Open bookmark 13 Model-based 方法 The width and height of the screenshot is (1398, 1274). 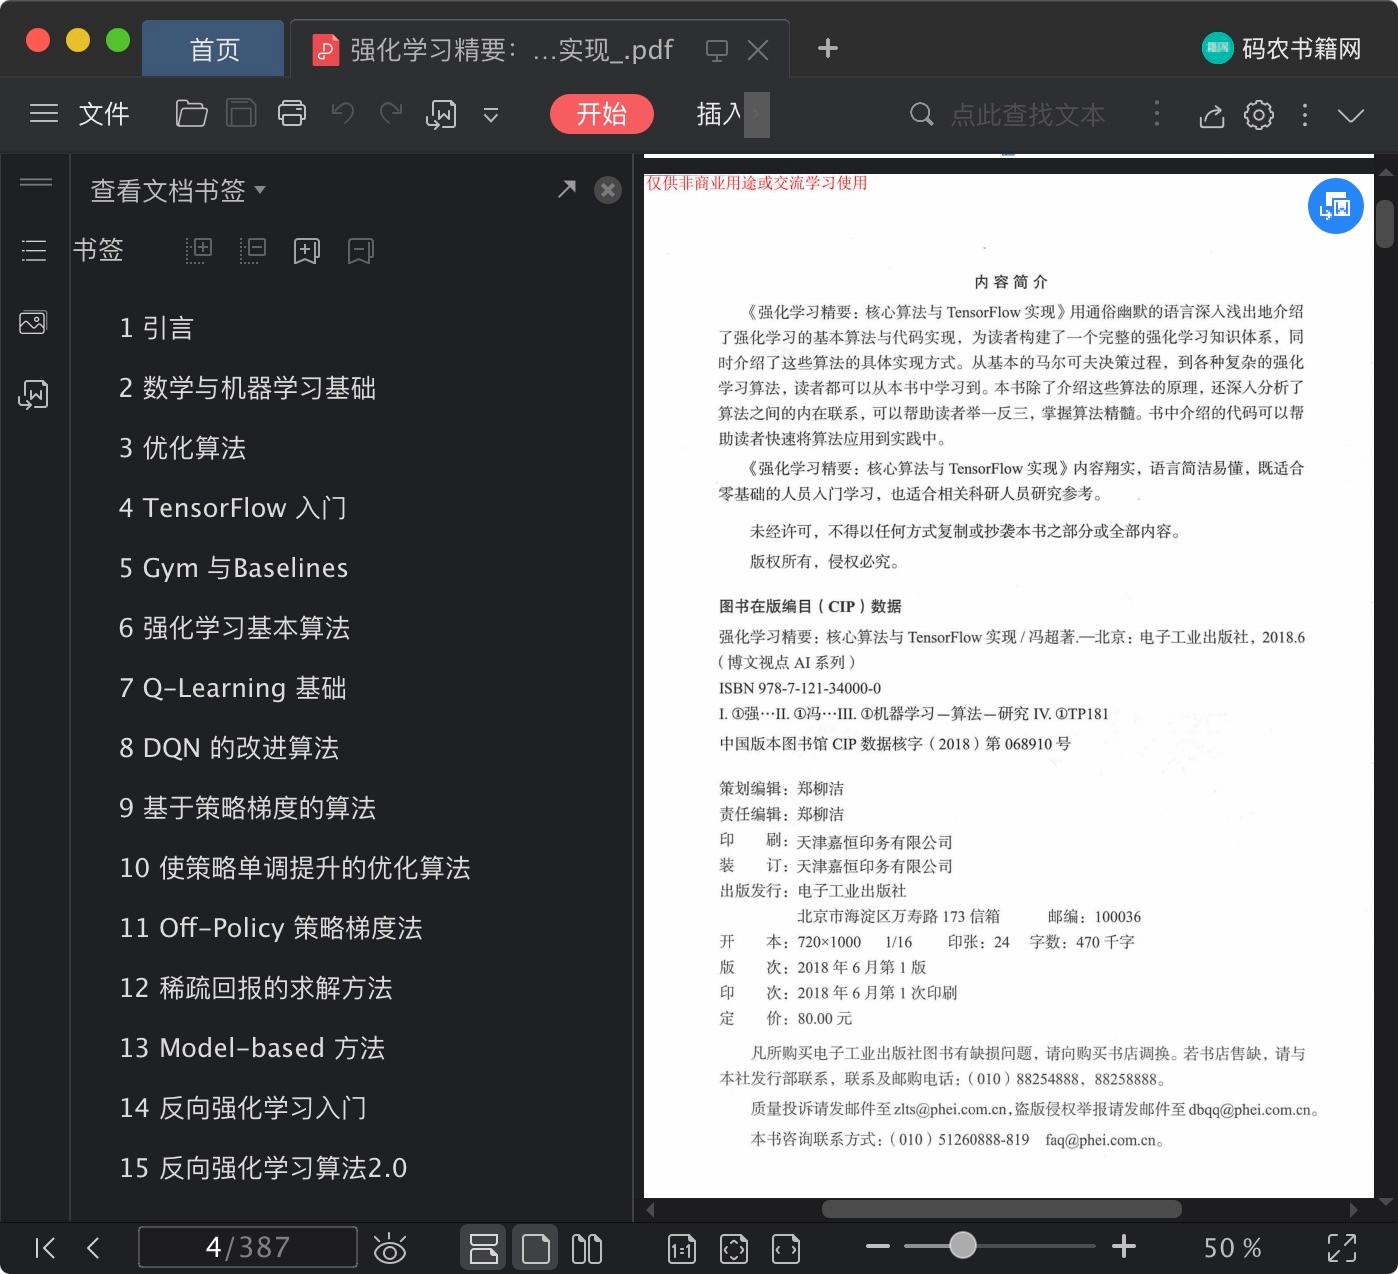coord(252,1048)
